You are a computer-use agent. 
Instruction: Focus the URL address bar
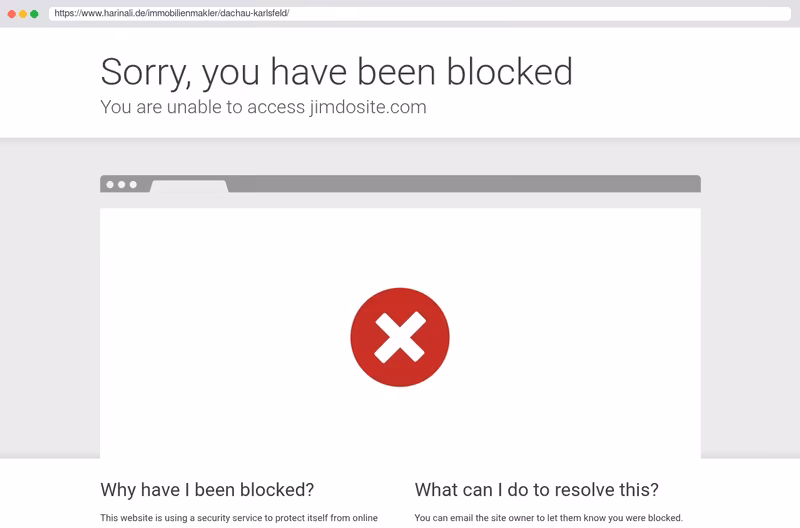tap(419, 14)
